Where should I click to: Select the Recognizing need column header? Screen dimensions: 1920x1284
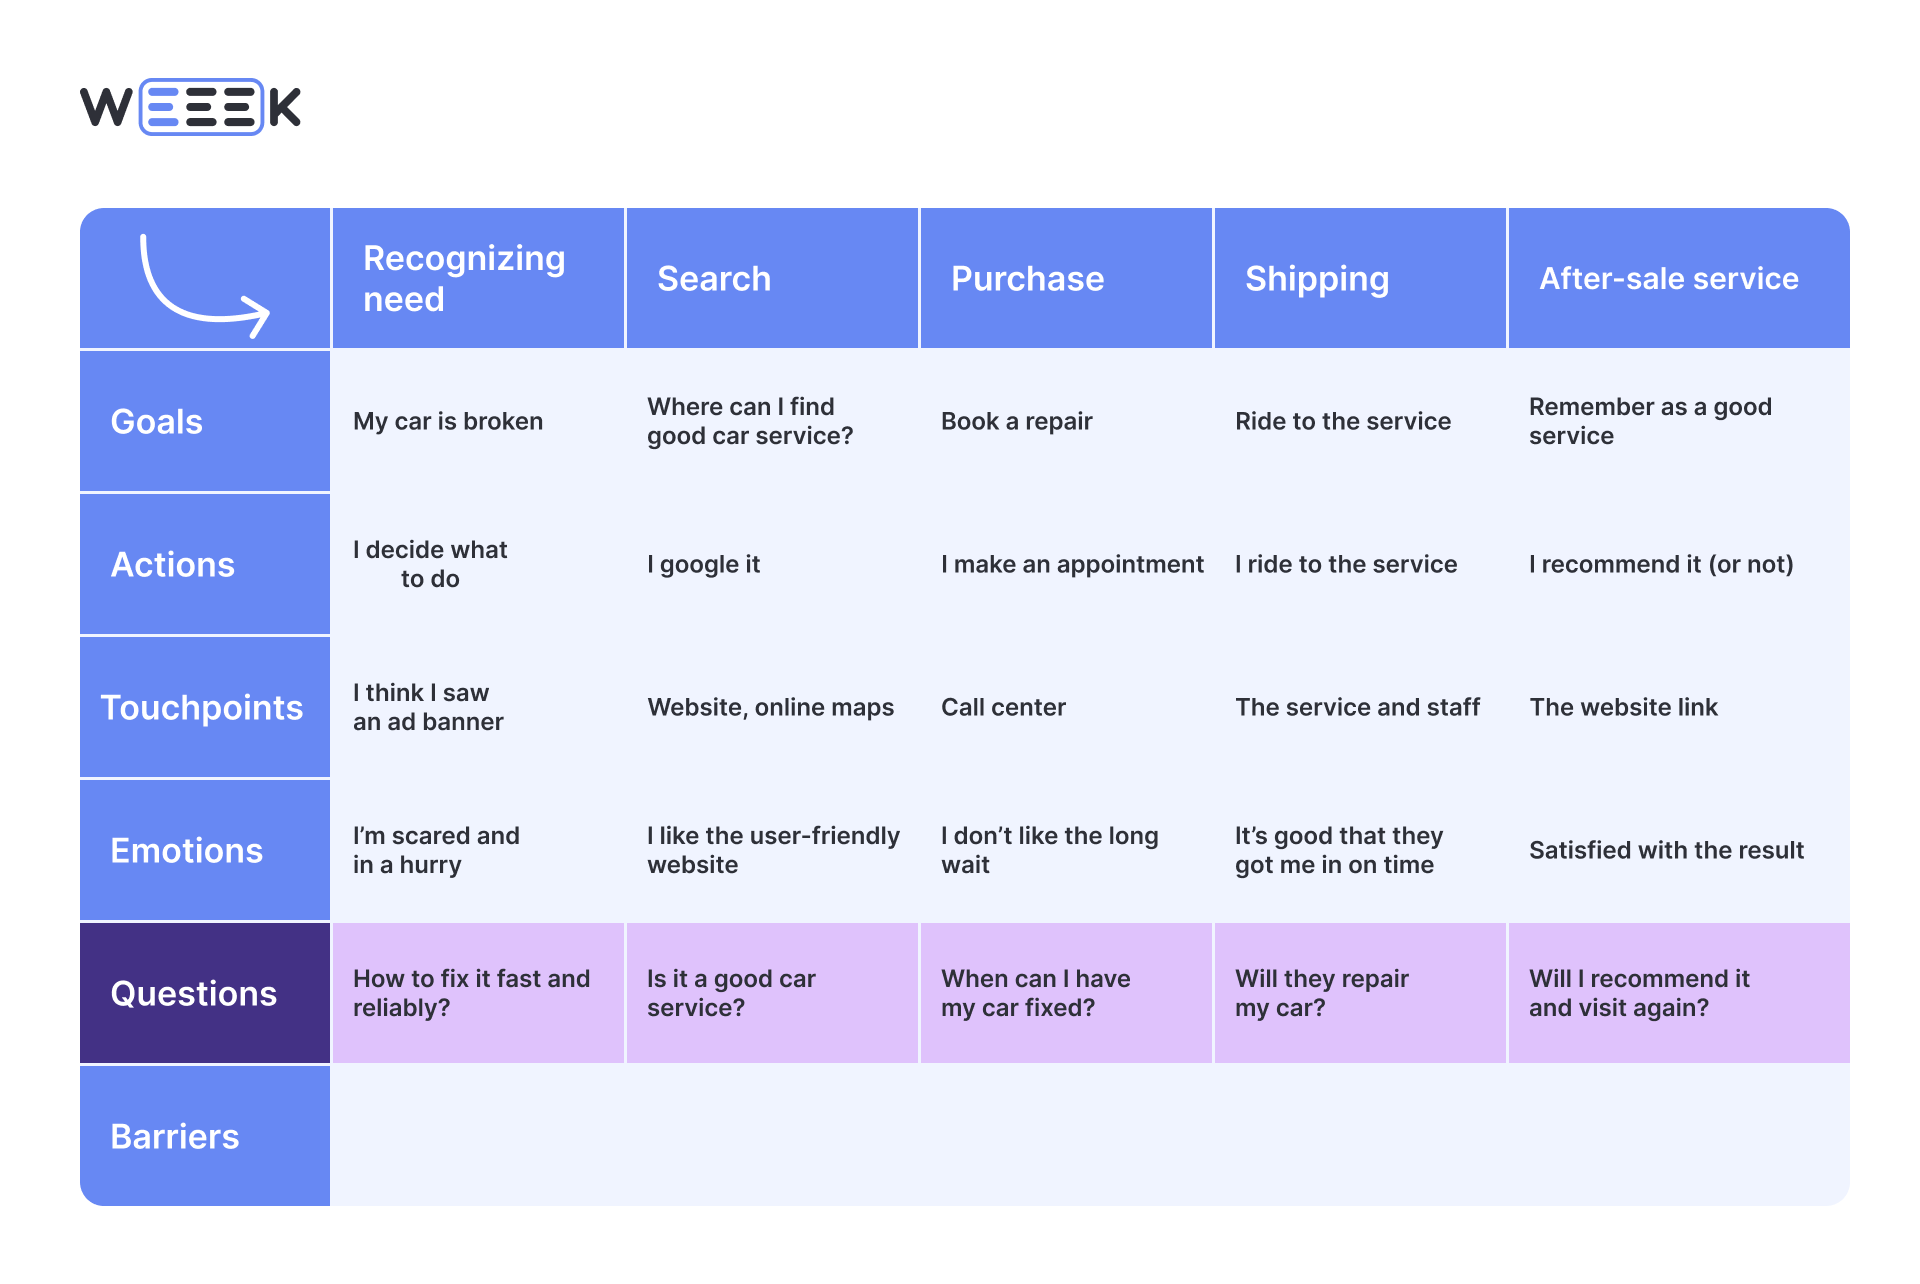(x=464, y=278)
